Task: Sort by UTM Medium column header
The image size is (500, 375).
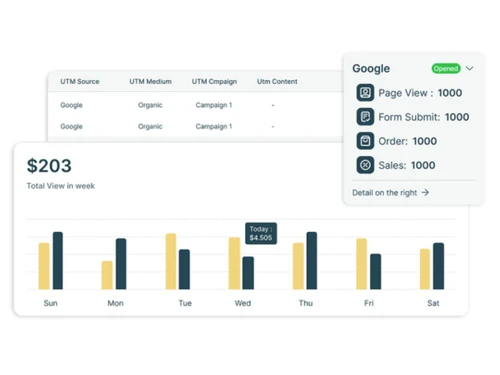Action: 150,81
